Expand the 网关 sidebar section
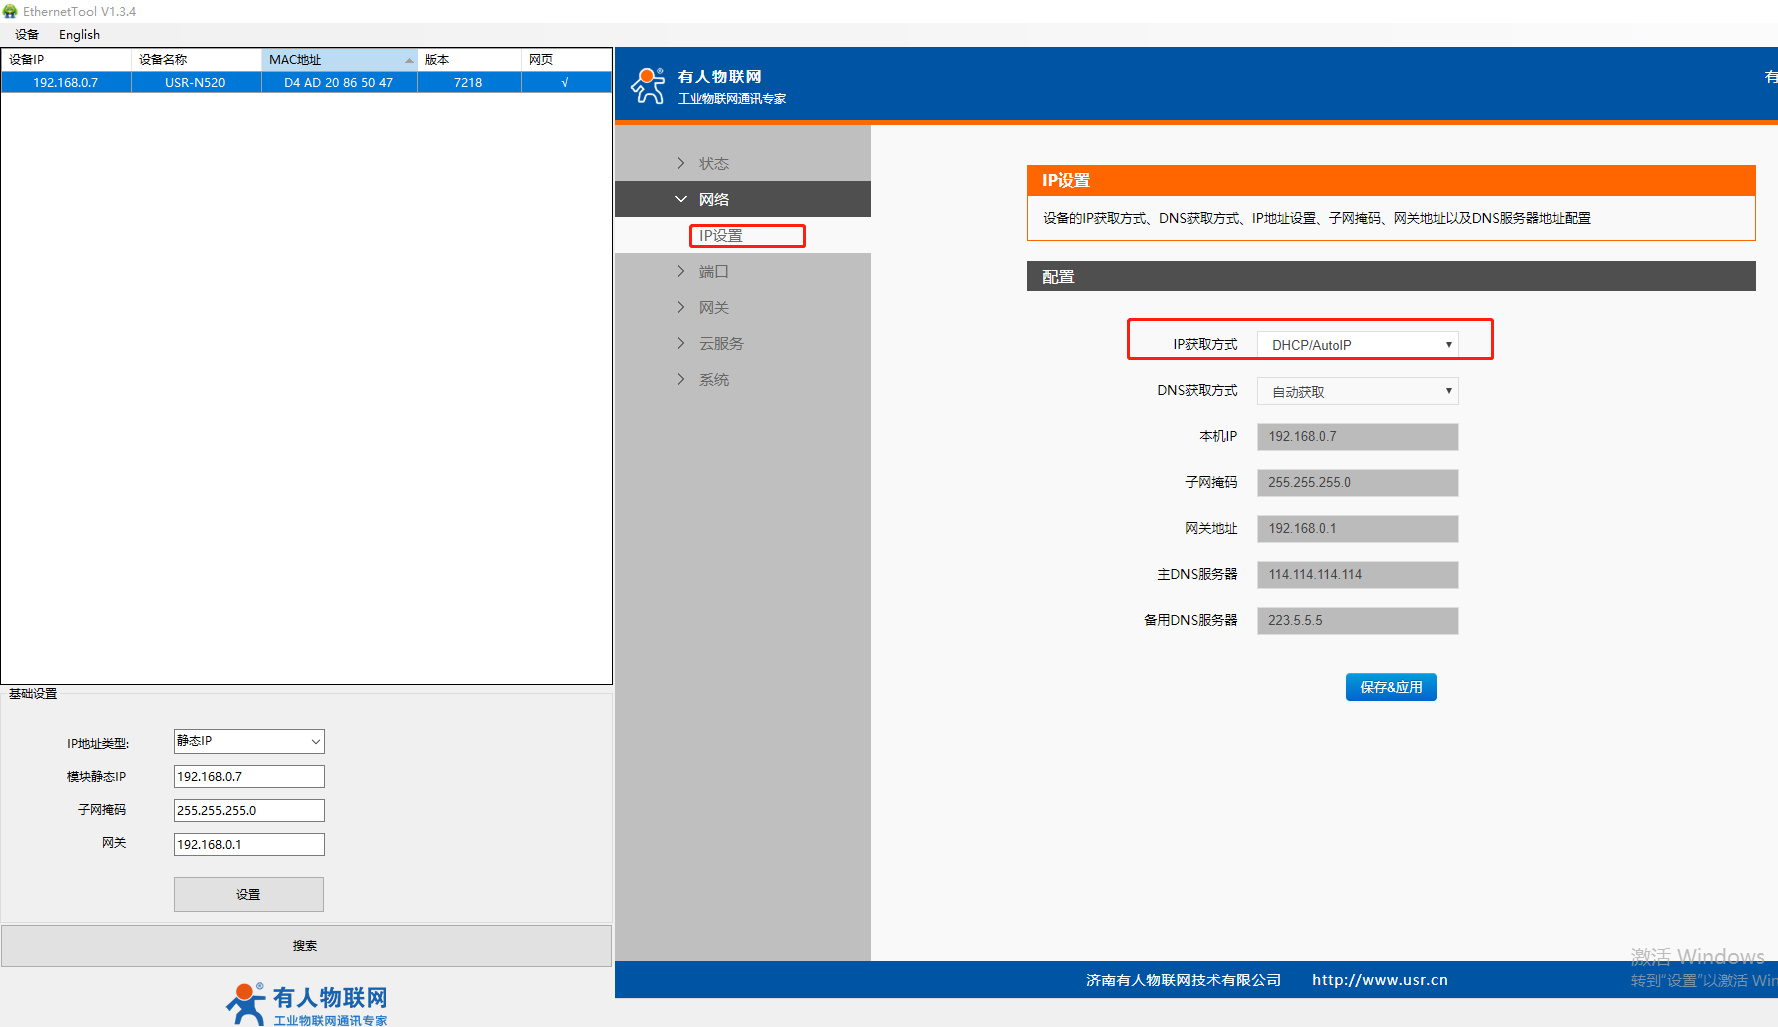 coord(713,307)
